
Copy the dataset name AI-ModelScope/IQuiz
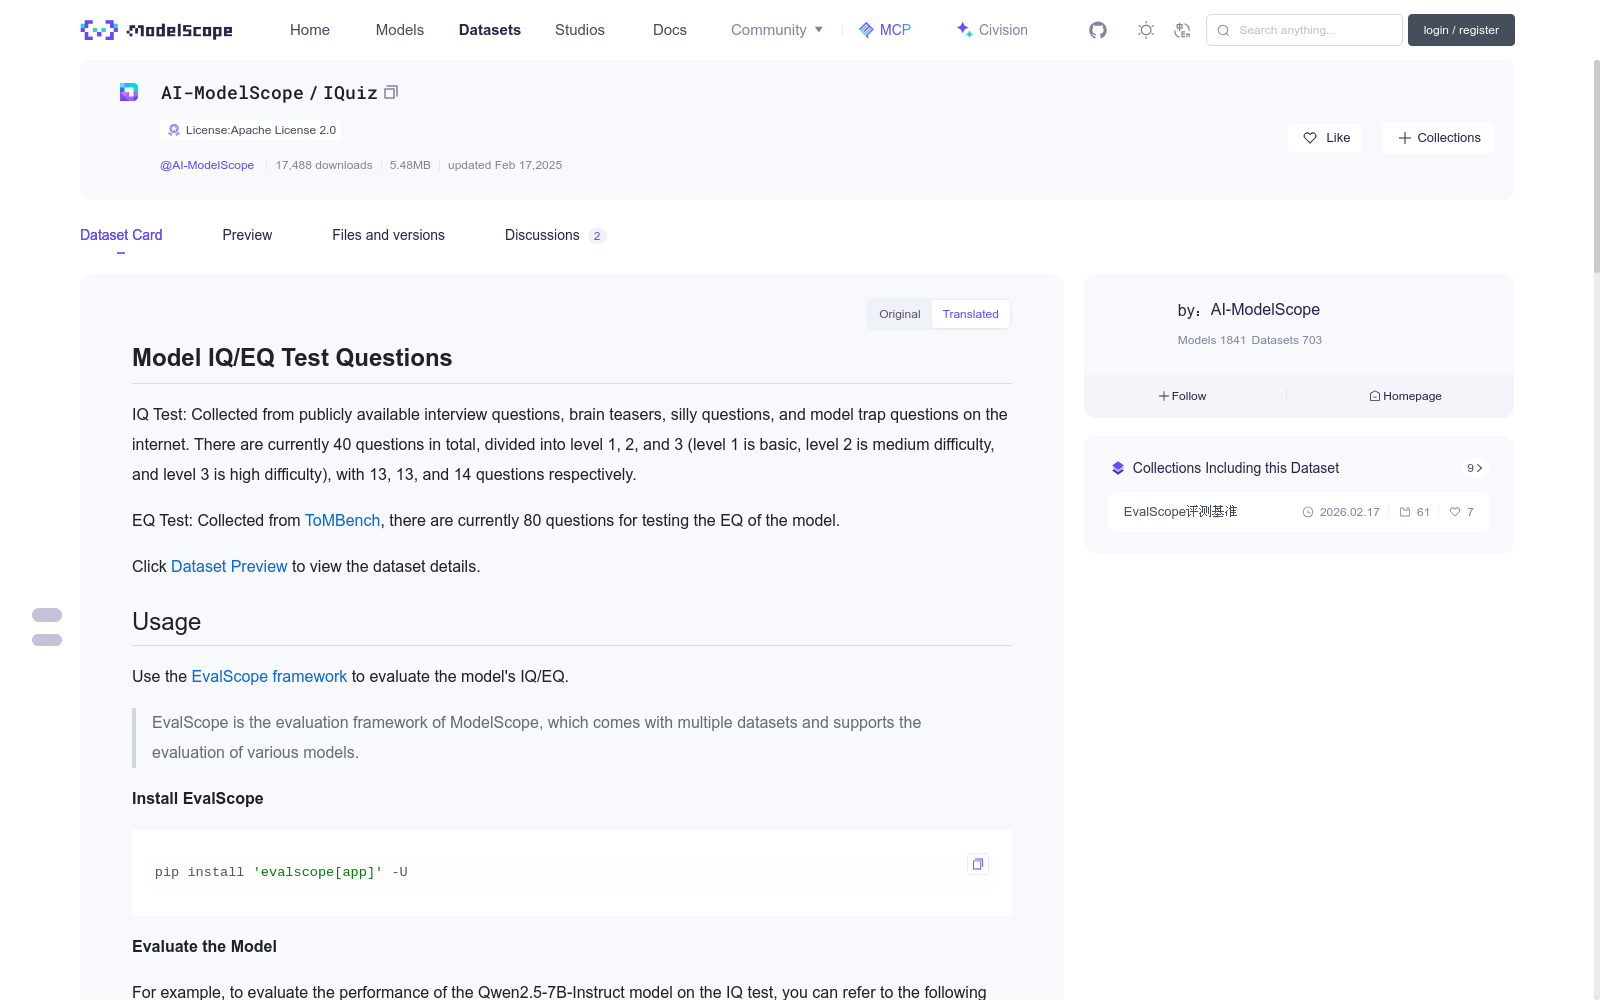(391, 92)
